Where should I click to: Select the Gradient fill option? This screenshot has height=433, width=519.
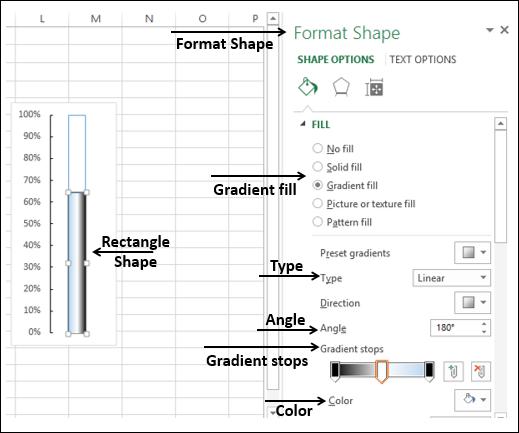coord(345,185)
